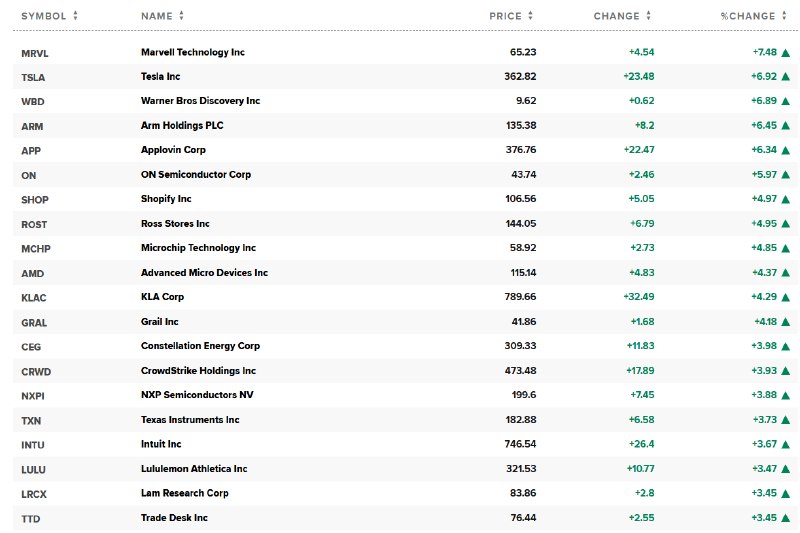Select Marvell Technology Inc name
Image resolution: width=800 pixels, height=533 pixels.
point(193,52)
